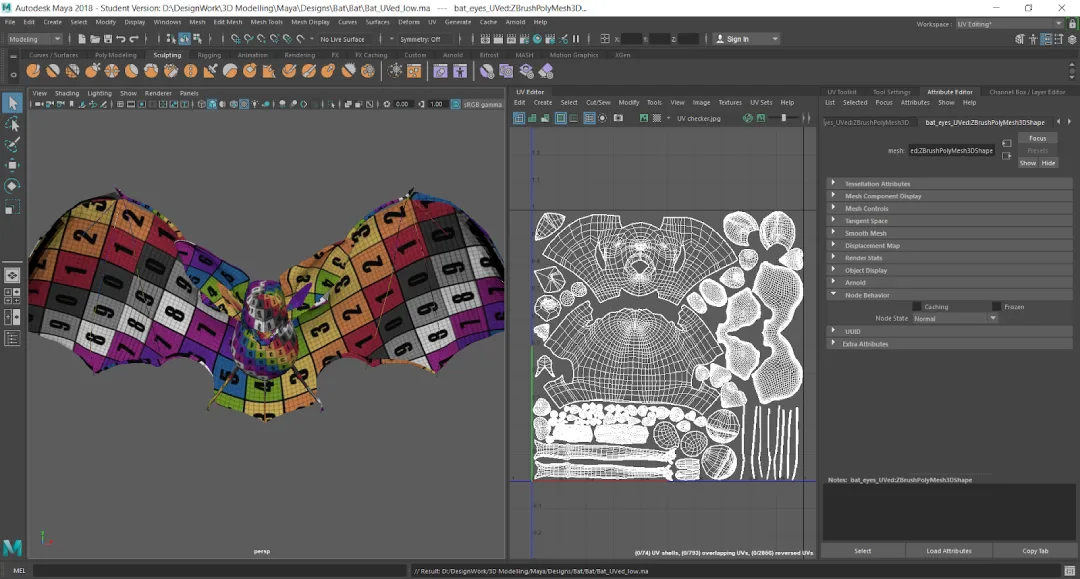This screenshot has width=1080, height=579.
Task: Toggle the Caching checkbox
Action: [x=917, y=306]
